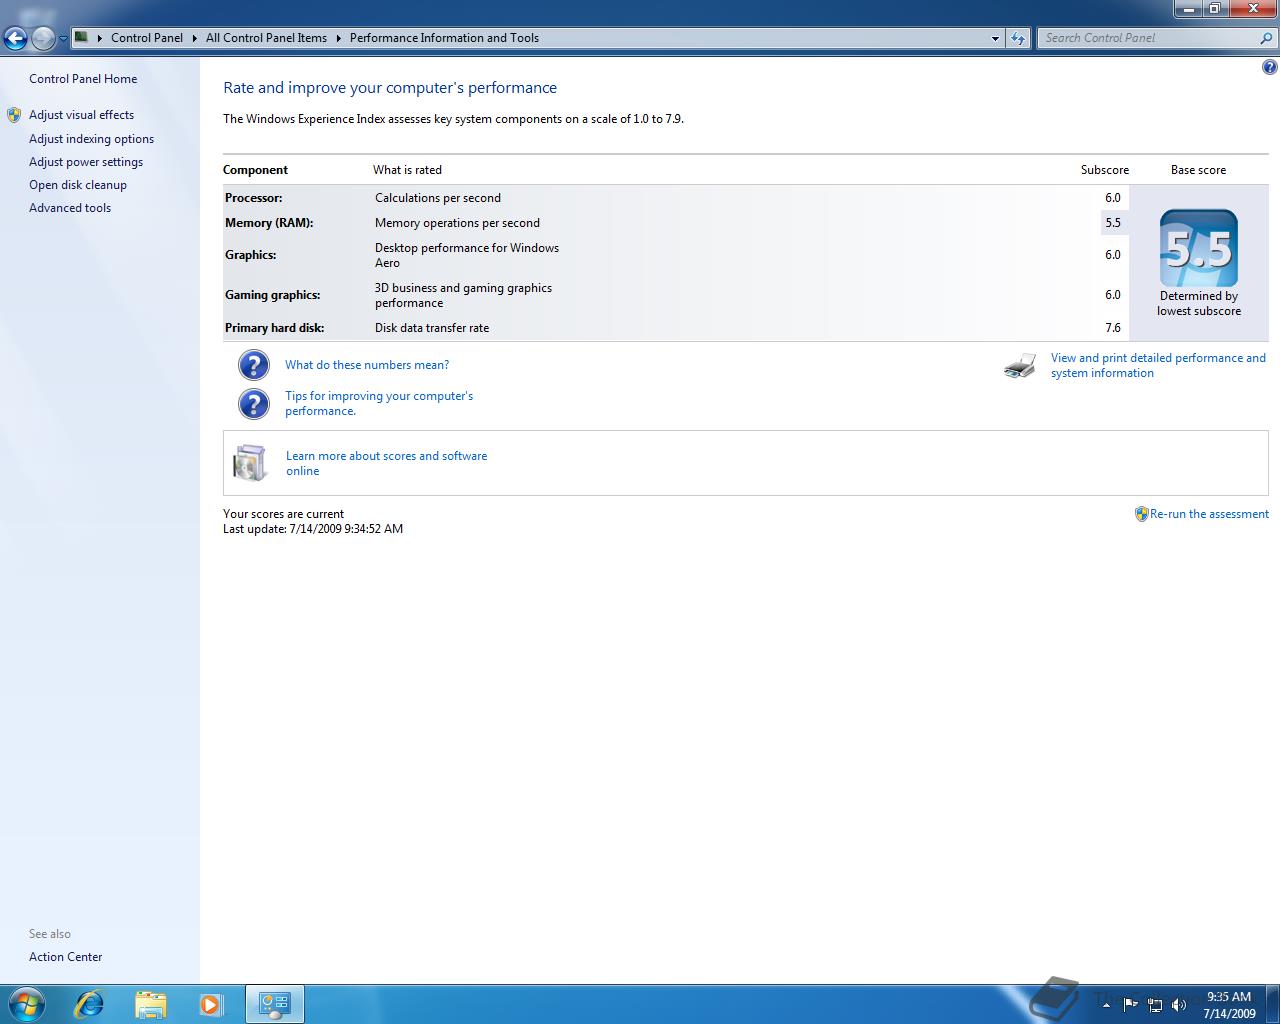Screen dimensions: 1280x1024
Task: Open Advanced tools
Action: (70, 208)
